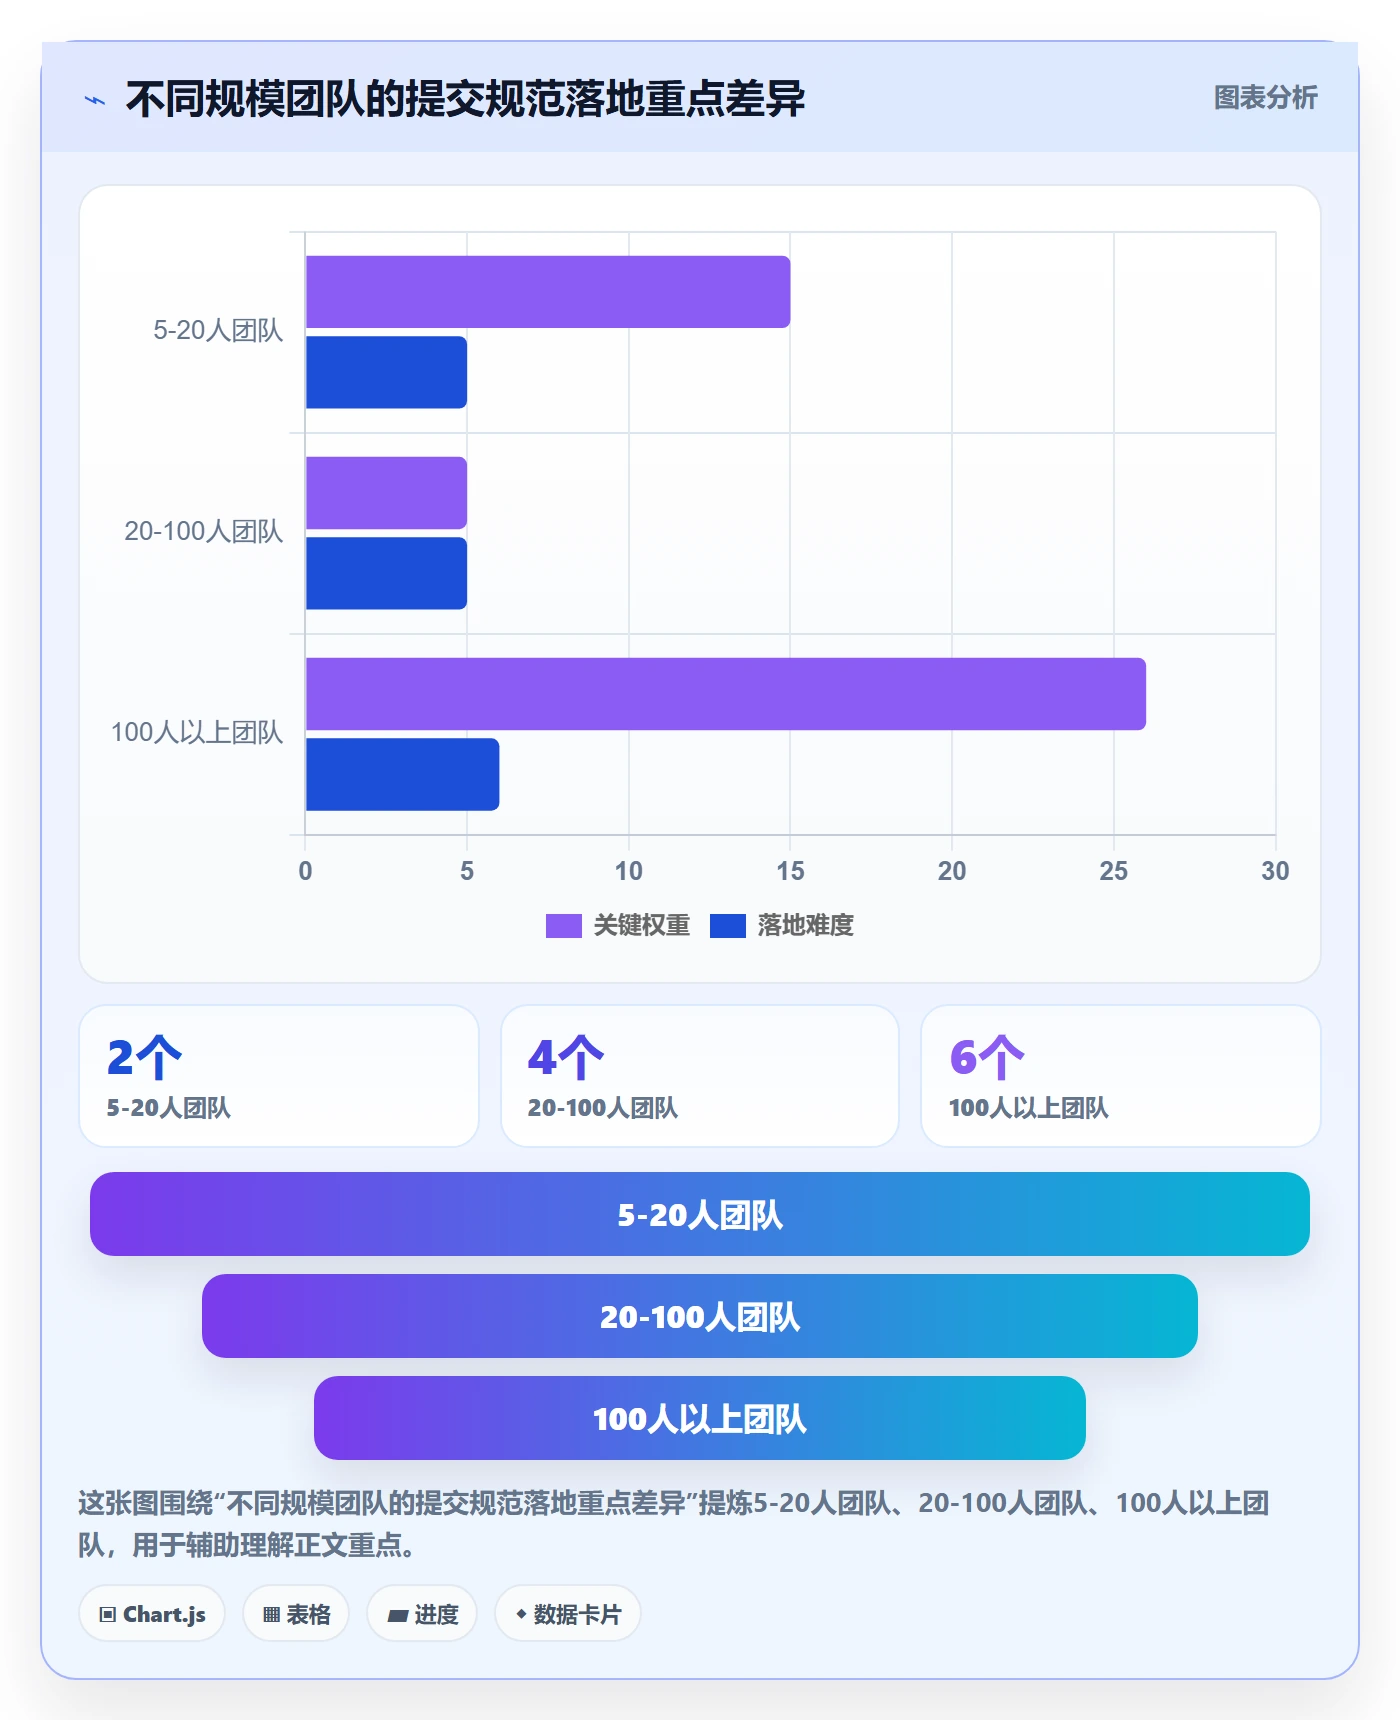Select the 数据卡片 tag chip
Image resolution: width=1400 pixels, height=1720 pixels.
click(x=568, y=1614)
